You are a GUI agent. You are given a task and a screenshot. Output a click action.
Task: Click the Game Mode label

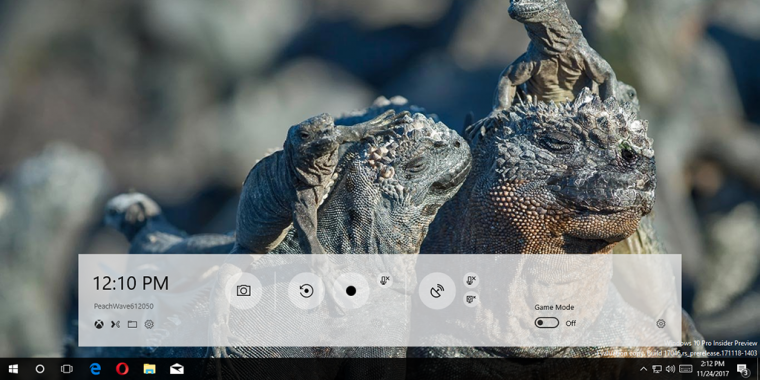coord(554,307)
